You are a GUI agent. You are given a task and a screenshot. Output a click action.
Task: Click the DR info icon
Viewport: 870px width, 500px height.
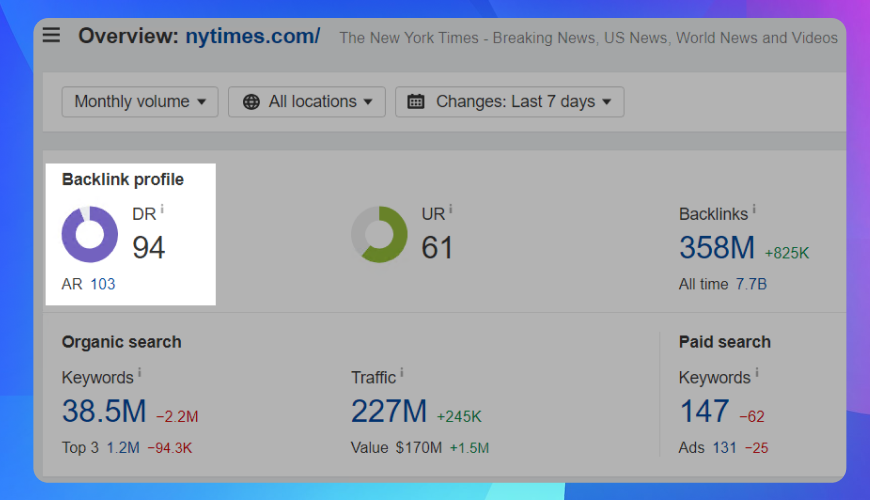[x=162, y=209]
